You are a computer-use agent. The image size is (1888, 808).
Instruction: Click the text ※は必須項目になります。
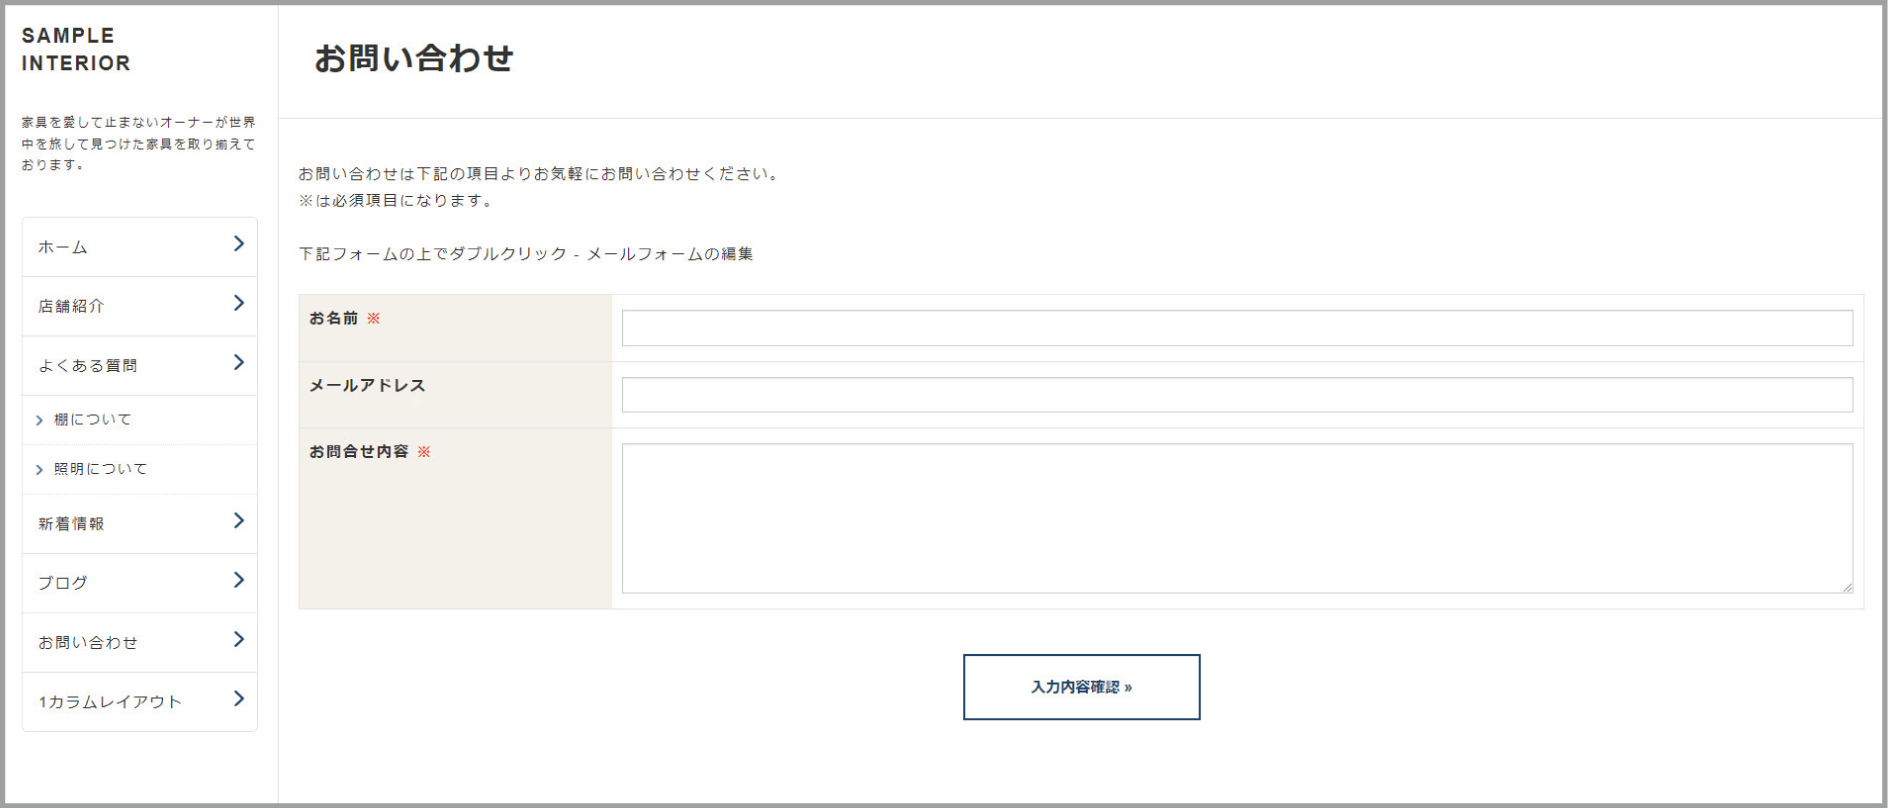coord(398,200)
